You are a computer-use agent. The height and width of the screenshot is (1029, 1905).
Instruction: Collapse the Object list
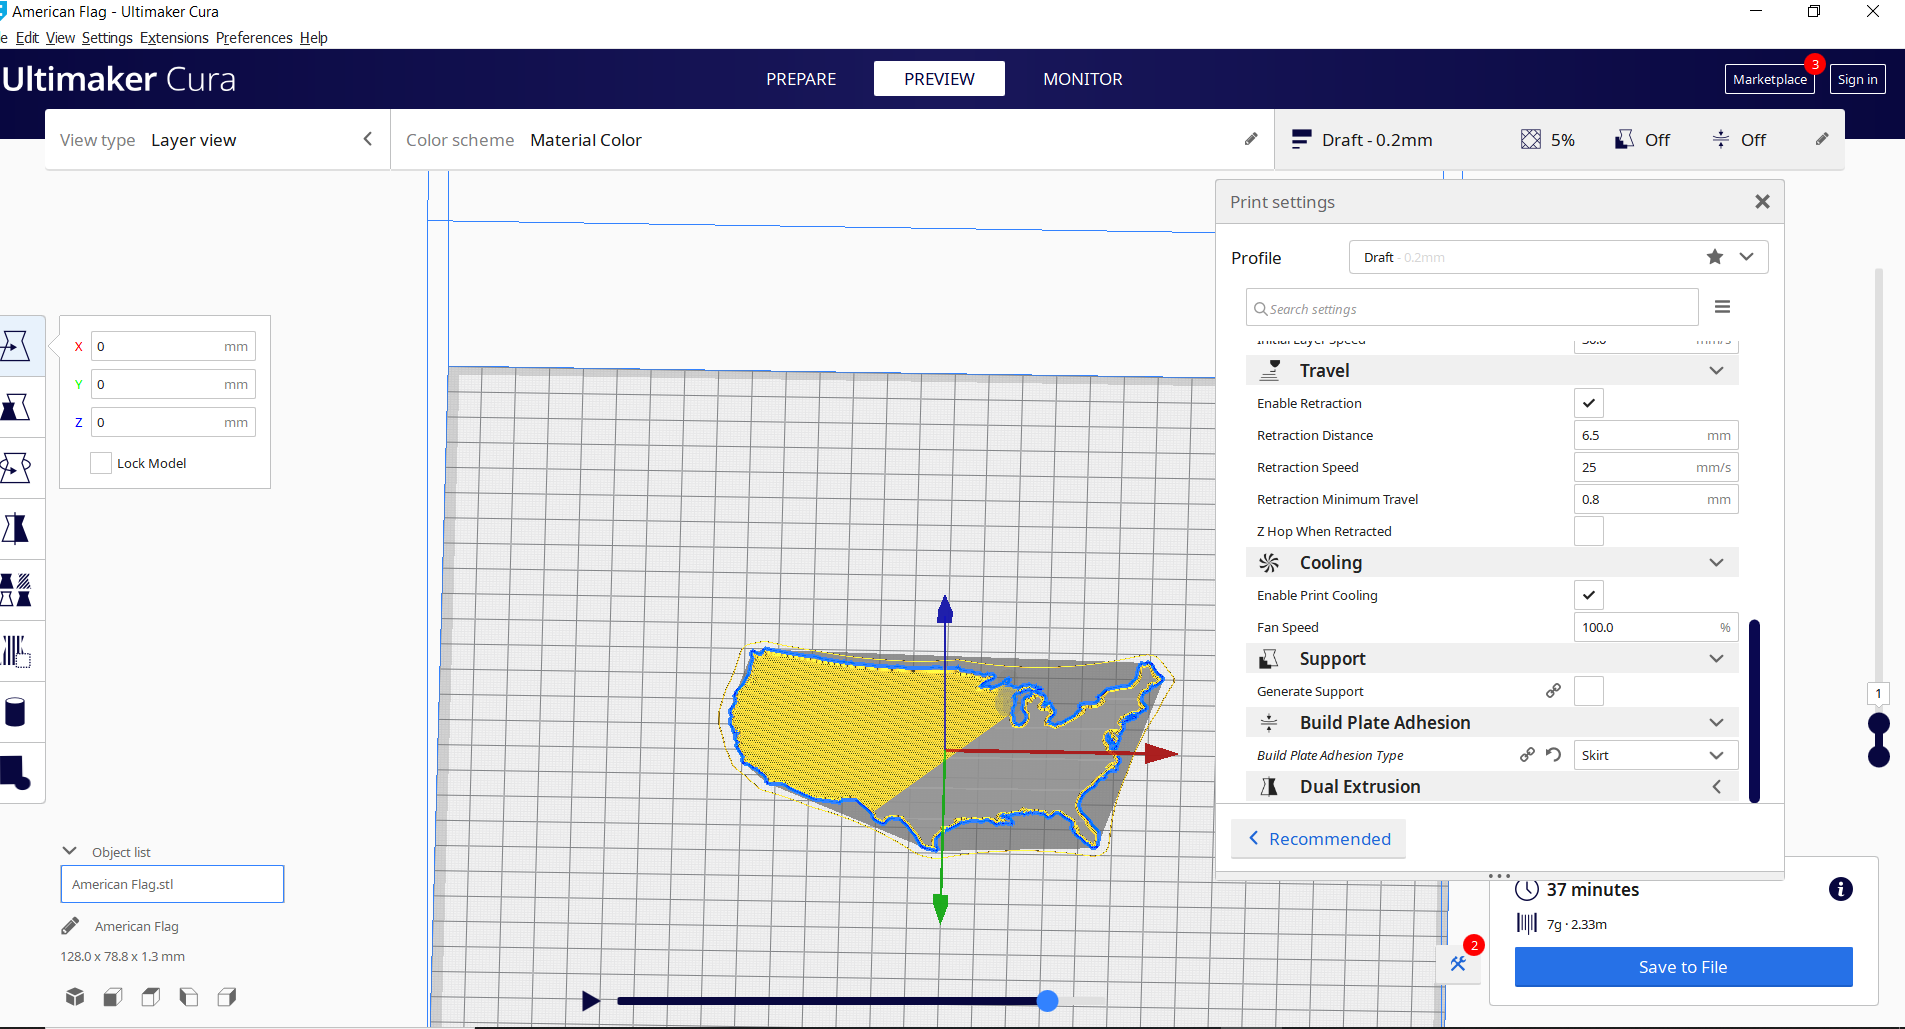click(70, 851)
